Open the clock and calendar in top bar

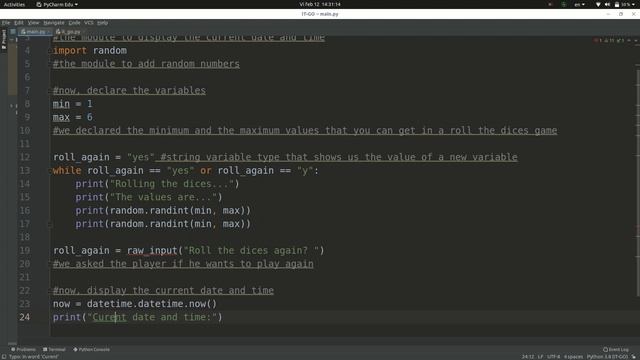320,4
